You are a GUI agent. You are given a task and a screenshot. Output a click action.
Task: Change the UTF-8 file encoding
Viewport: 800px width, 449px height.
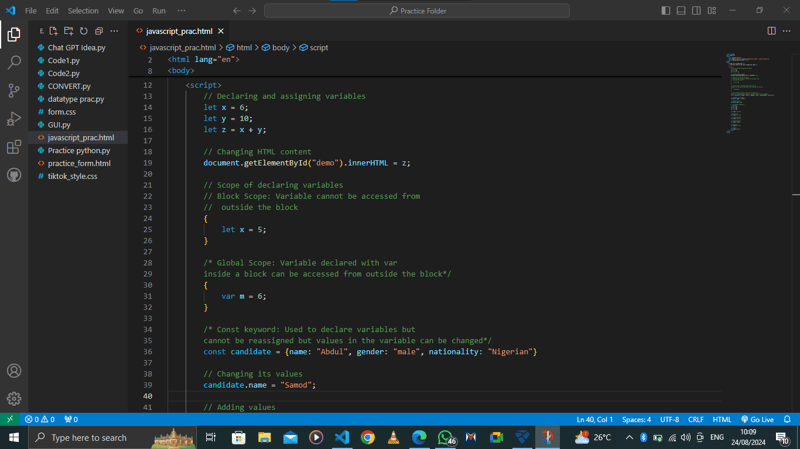(x=669, y=419)
